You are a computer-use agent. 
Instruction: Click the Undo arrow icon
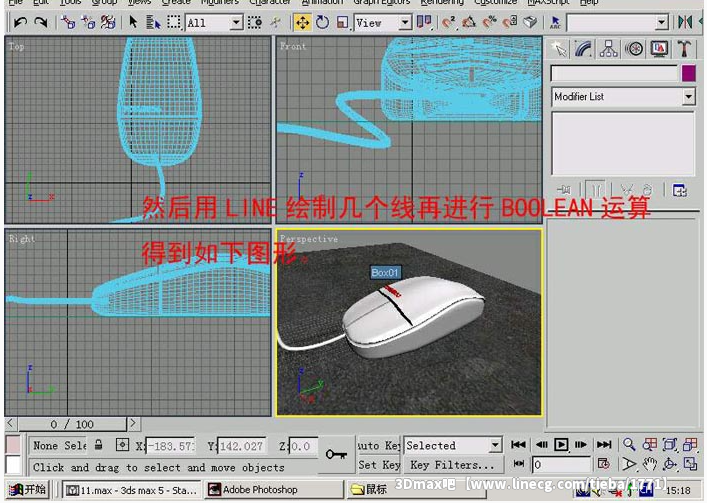(x=20, y=22)
